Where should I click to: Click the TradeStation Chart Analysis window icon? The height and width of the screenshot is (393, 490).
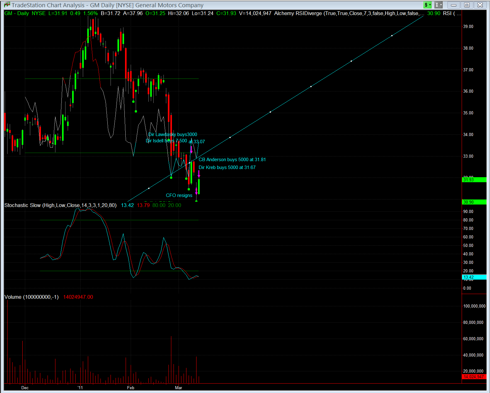pyautogui.click(x=6, y=5)
